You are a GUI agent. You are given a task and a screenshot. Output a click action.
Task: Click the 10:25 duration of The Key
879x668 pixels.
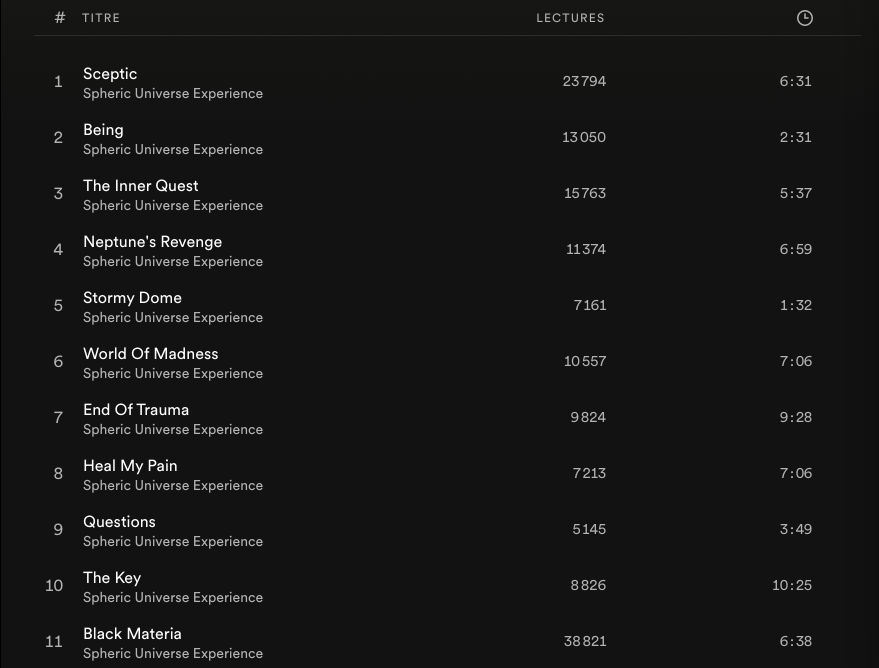tap(791, 585)
